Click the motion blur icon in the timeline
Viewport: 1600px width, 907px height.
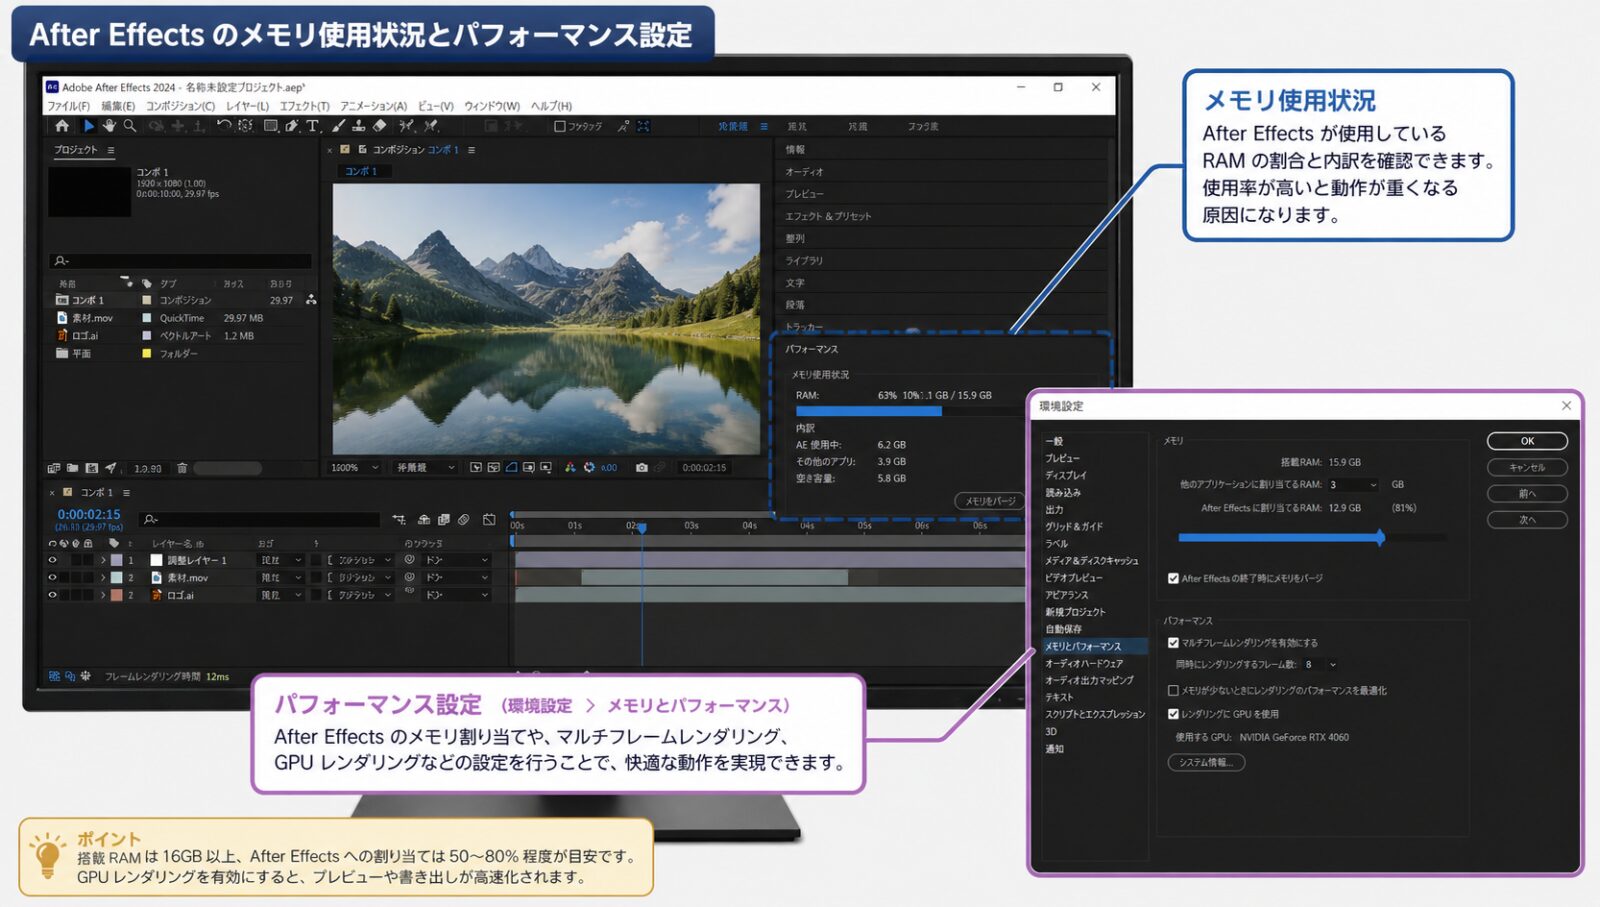464,519
